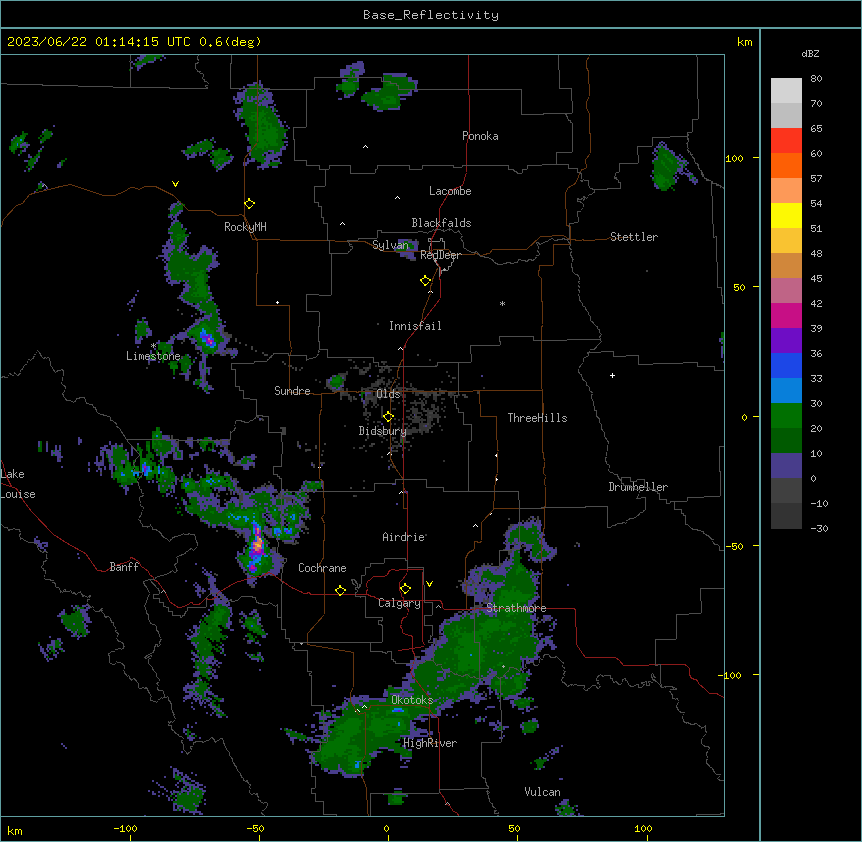862x842 pixels.
Task: Select the yellow diamond marker under Cochrane label
Action: pos(340,590)
